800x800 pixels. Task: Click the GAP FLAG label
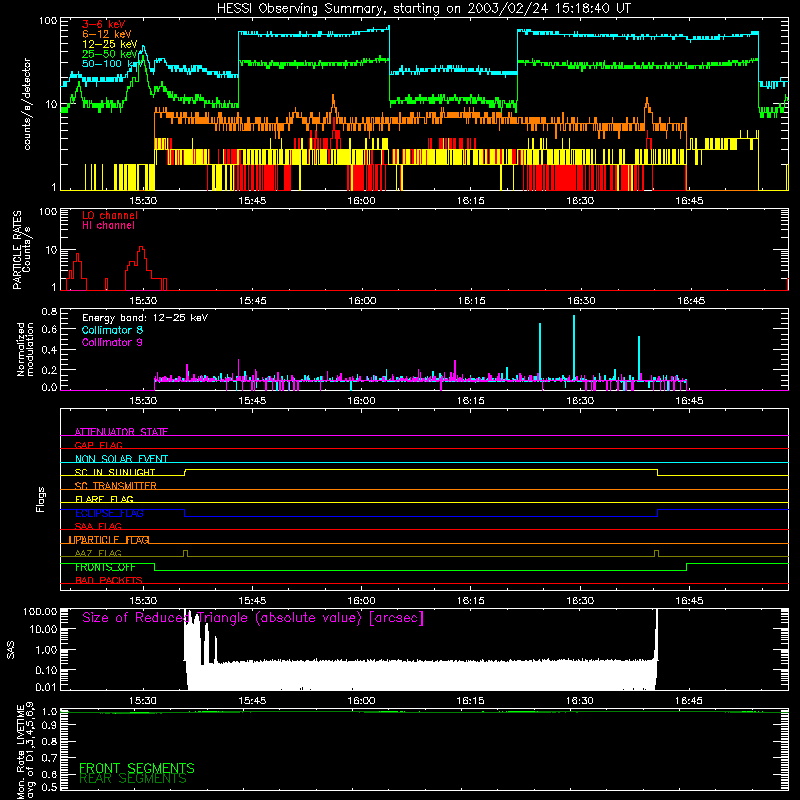pyautogui.click(x=98, y=445)
